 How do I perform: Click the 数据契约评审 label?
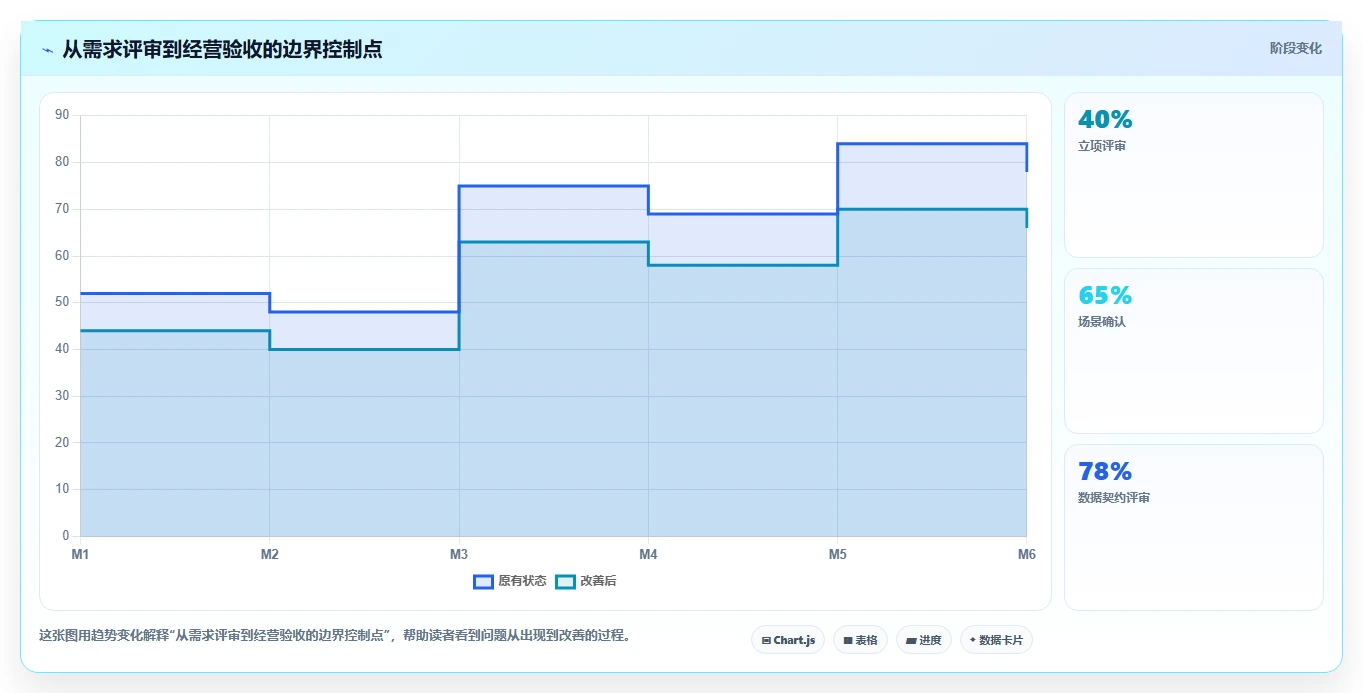(x=1114, y=498)
